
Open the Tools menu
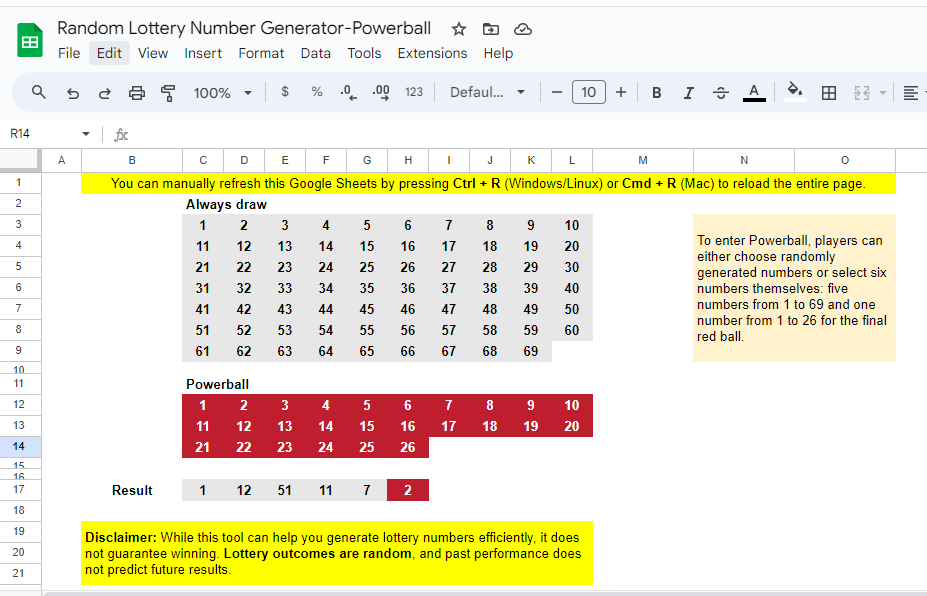point(364,53)
